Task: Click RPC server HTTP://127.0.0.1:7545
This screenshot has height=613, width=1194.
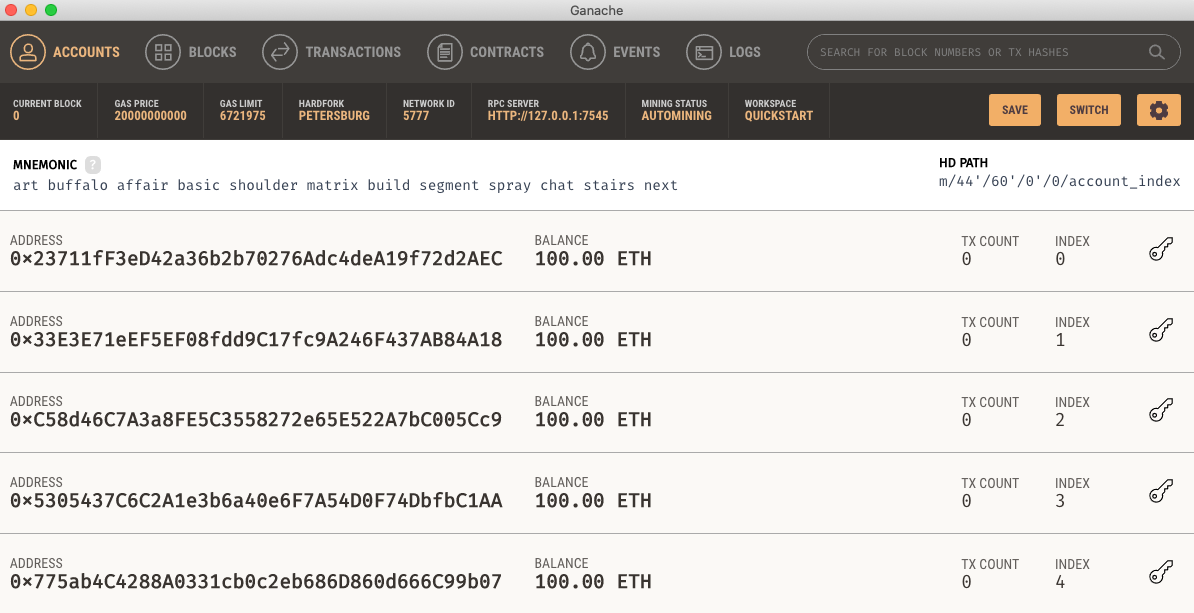Action: tap(548, 116)
